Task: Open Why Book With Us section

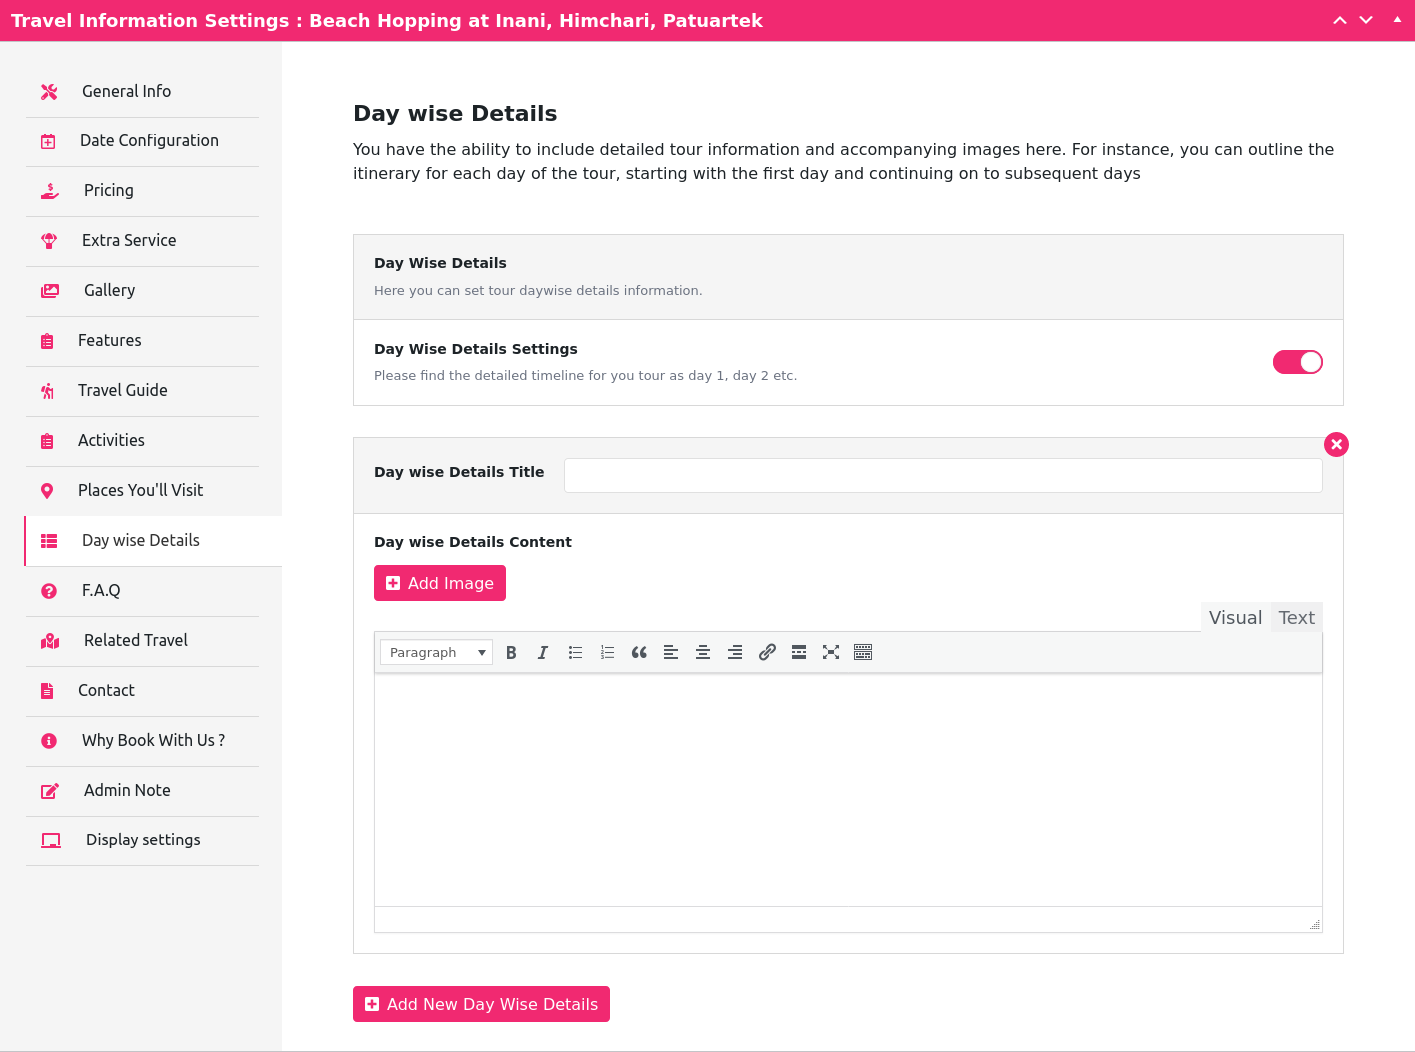Action: point(142,741)
